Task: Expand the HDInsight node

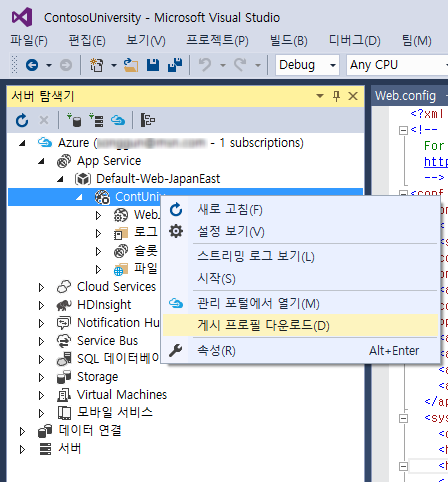Action: point(41,305)
